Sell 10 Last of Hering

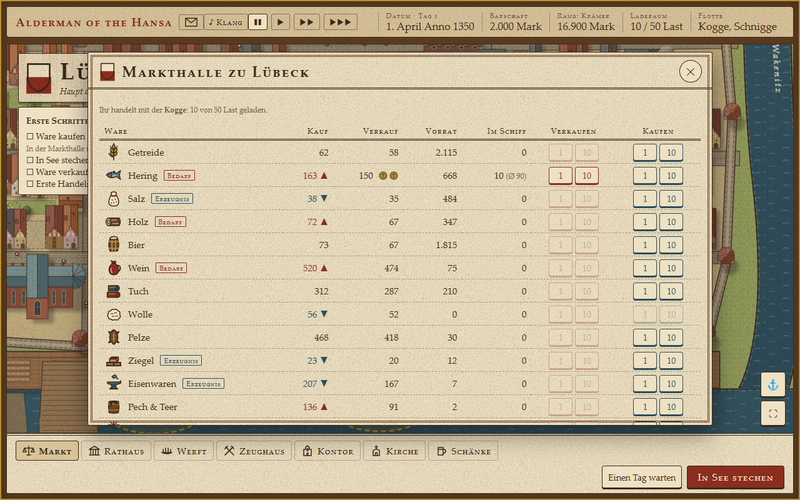coord(587,176)
